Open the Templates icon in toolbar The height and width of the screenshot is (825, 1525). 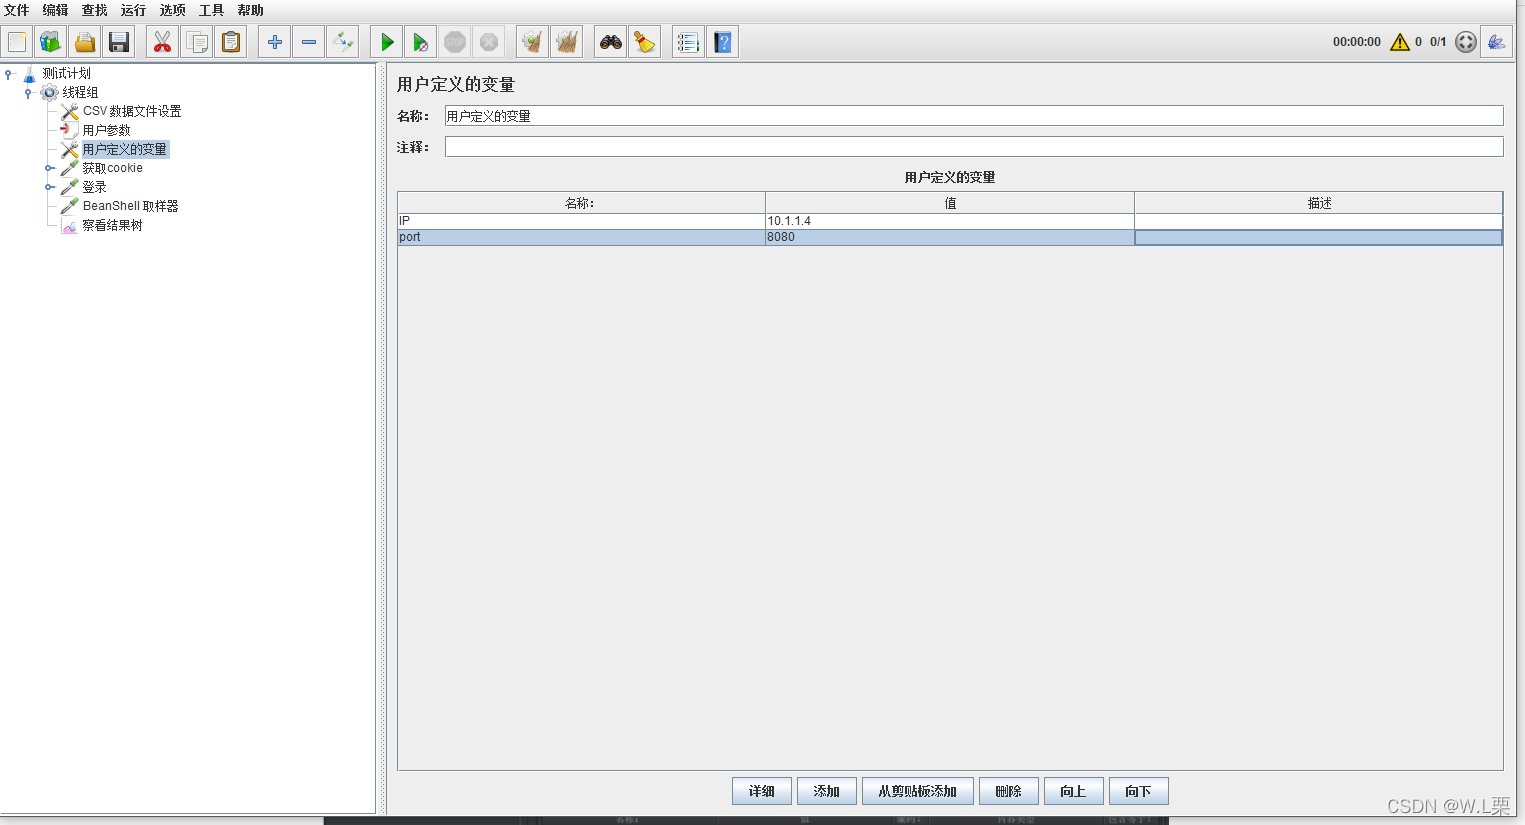[51, 42]
